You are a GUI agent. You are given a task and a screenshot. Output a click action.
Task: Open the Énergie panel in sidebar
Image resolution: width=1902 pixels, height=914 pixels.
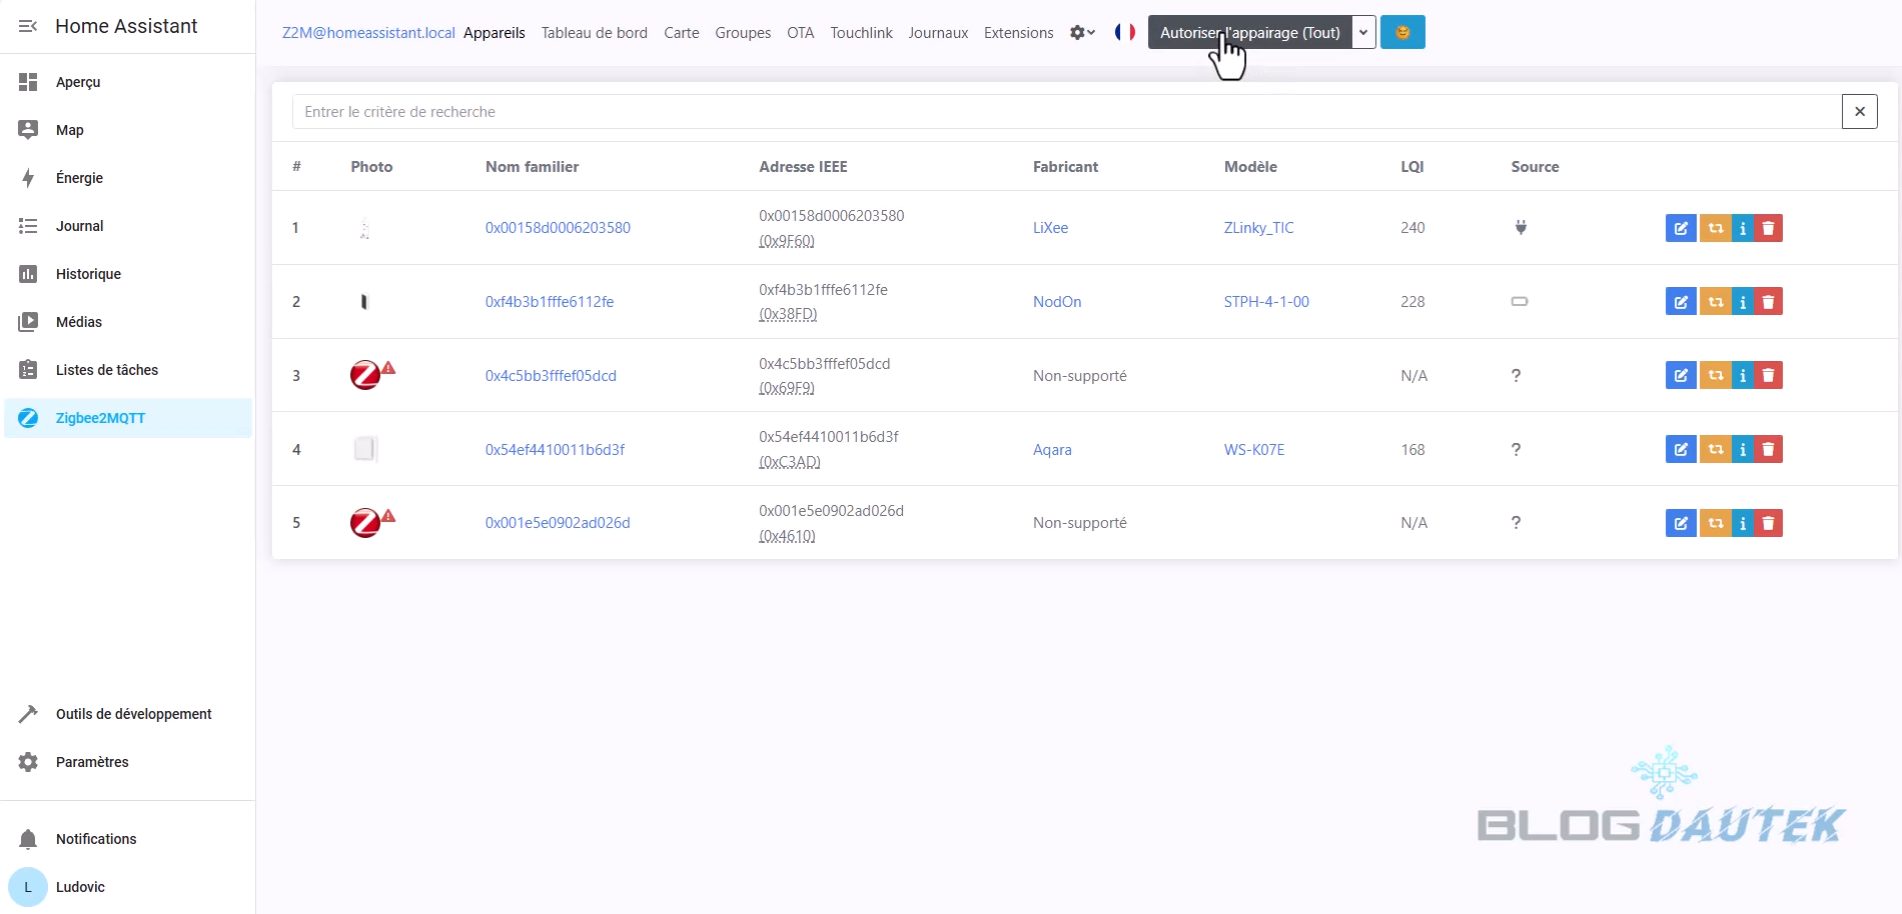click(79, 178)
